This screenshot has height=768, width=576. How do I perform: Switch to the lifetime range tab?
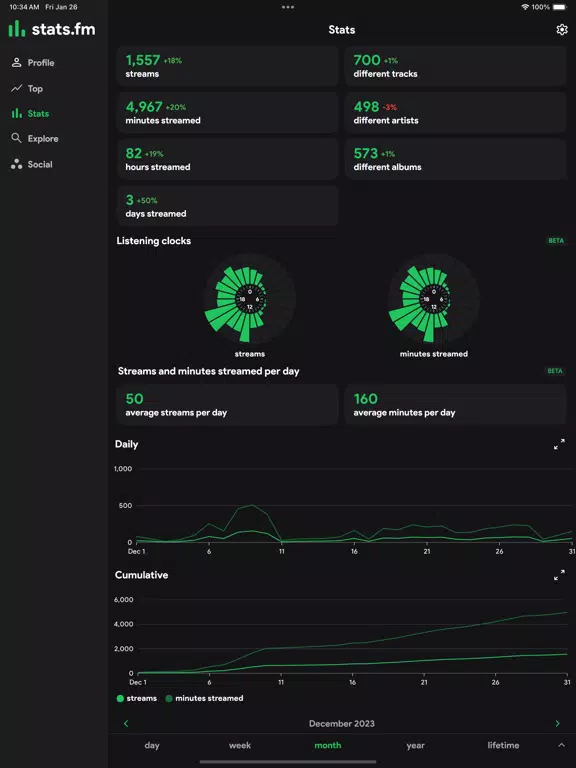pyautogui.click(x=503, y=745)
